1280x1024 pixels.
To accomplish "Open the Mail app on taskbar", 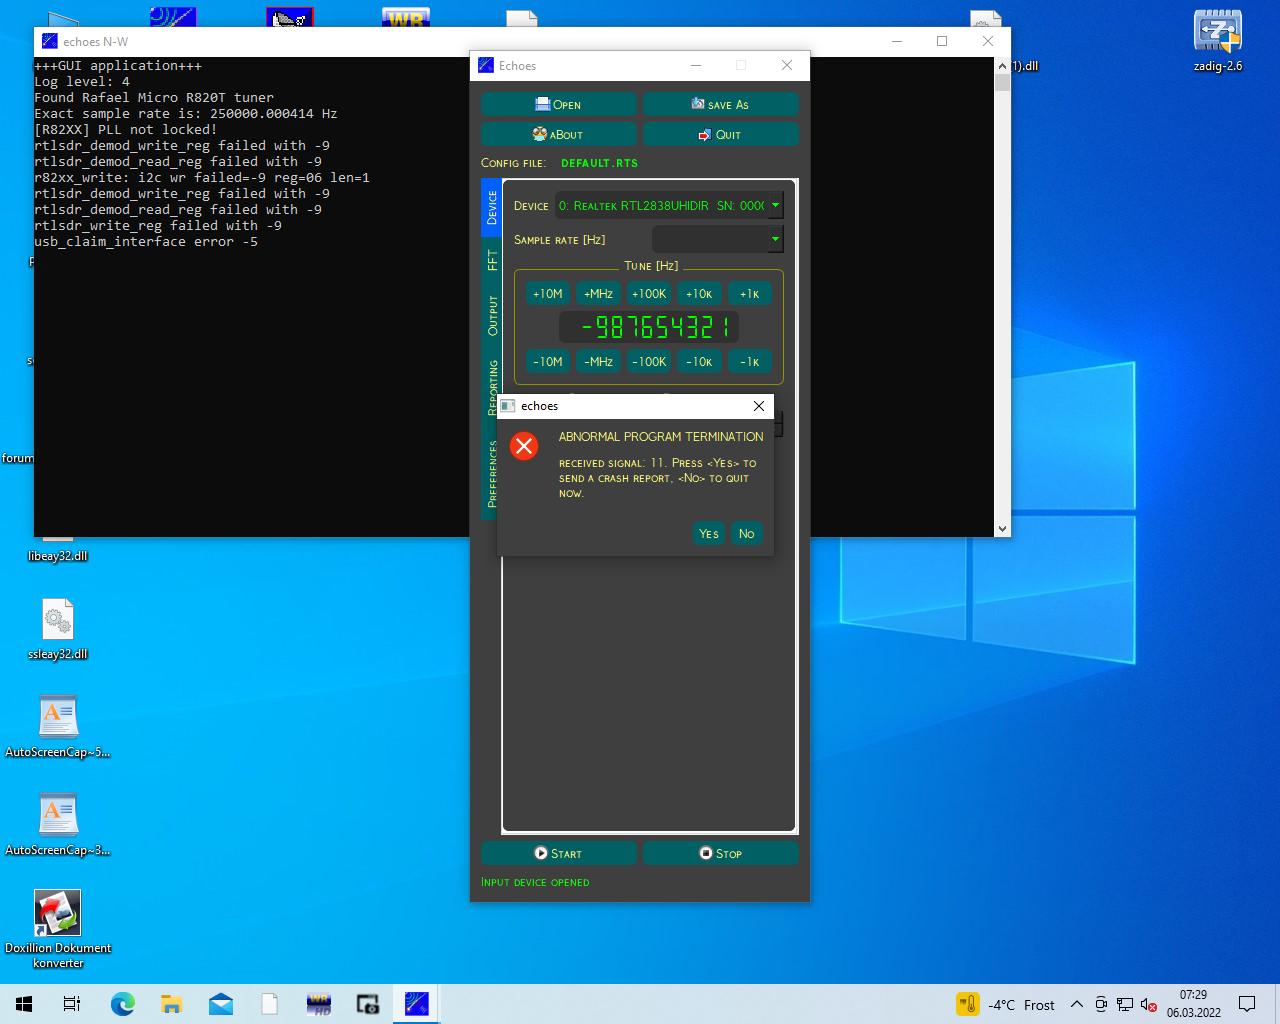I will [221, 1004].
